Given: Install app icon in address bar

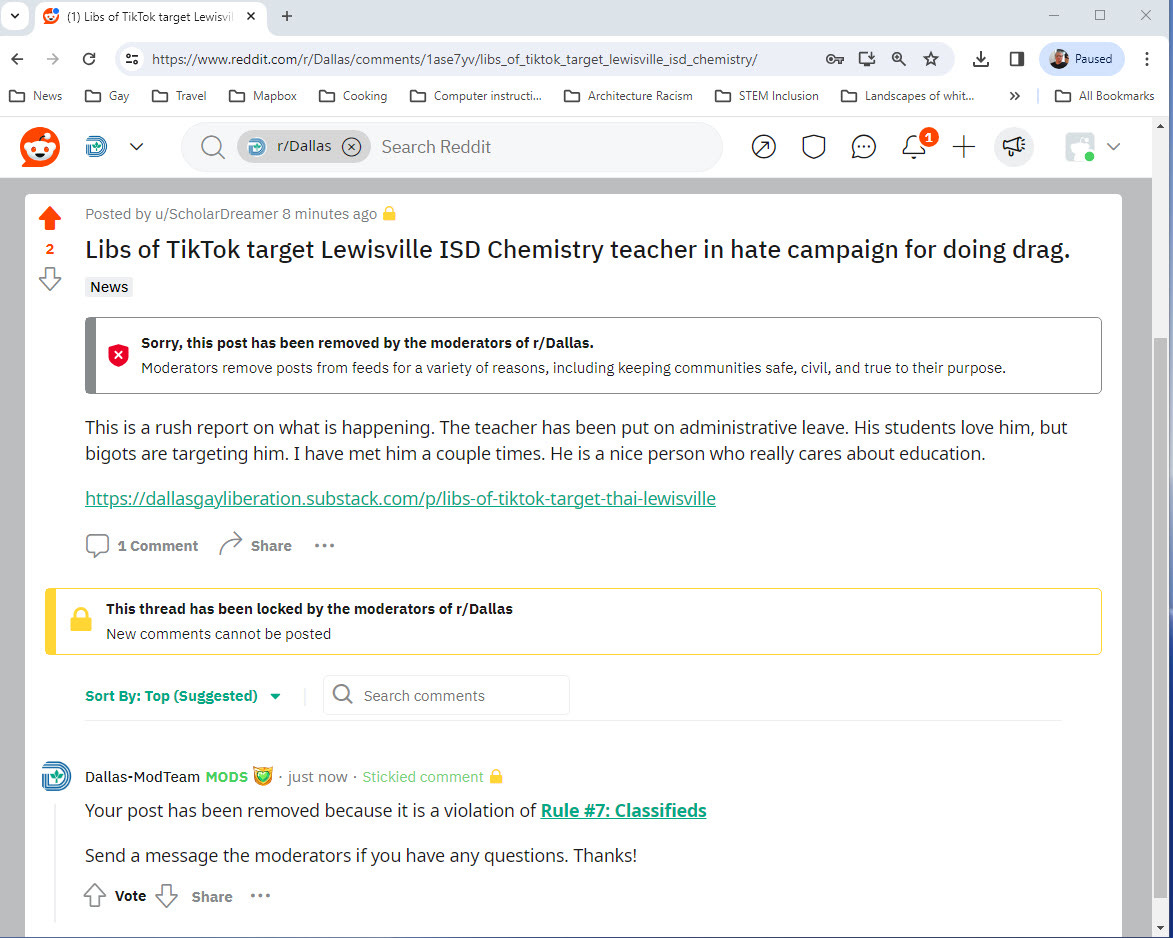Looking at the screenshot, I should pos(866,59).
